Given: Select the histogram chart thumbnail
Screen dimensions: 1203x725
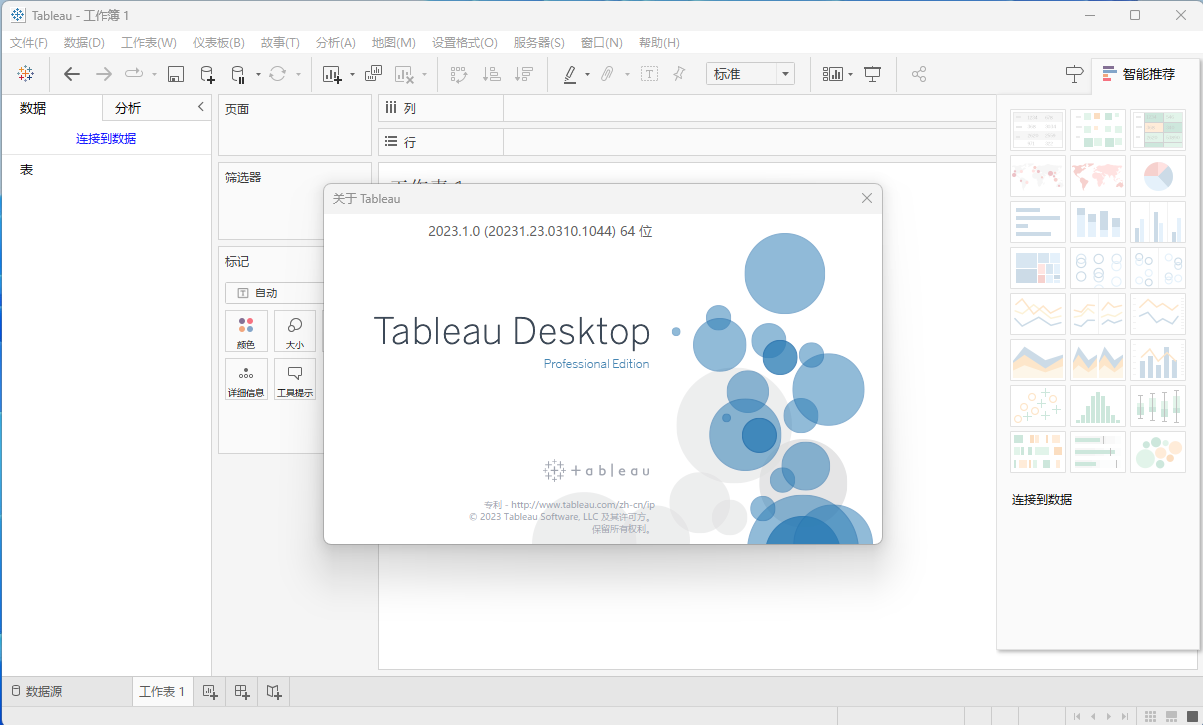Looking at the screenshot, I should tap(1098, 406).
